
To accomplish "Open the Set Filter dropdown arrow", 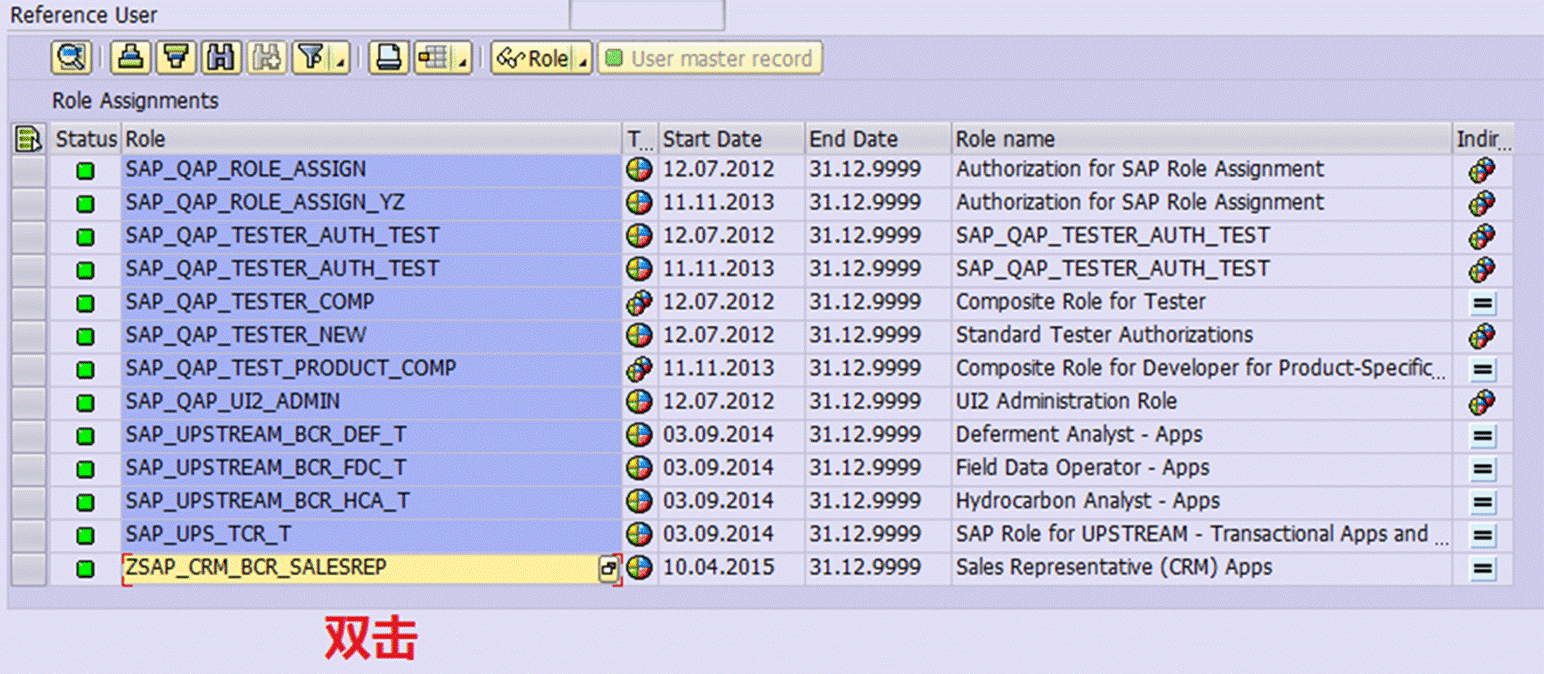I will point(341,59).
